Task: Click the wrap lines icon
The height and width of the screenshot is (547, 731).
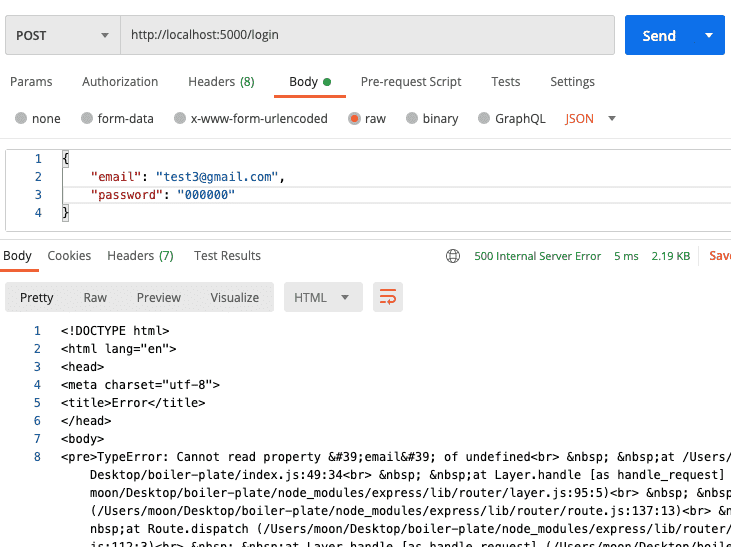Action: pyautogui.click(x=388, y=297)
